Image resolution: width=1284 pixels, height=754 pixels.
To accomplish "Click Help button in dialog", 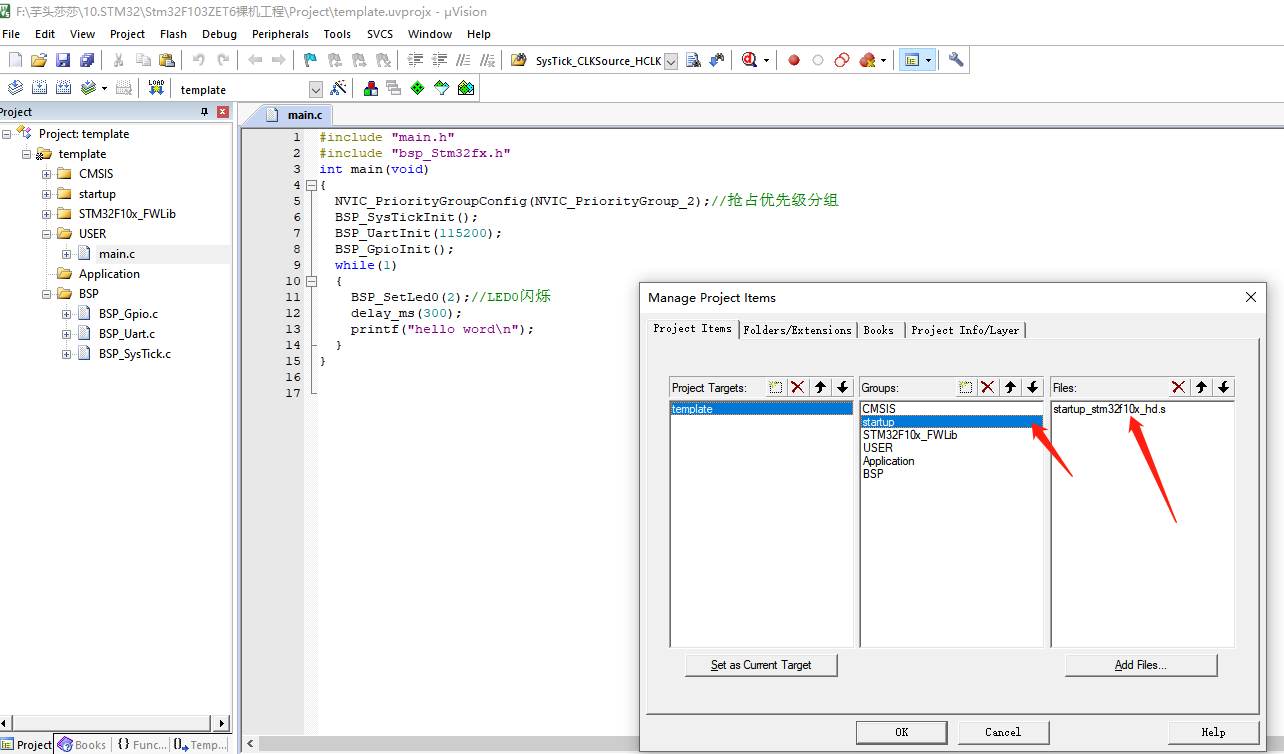I will click(x=1213, y=732).
